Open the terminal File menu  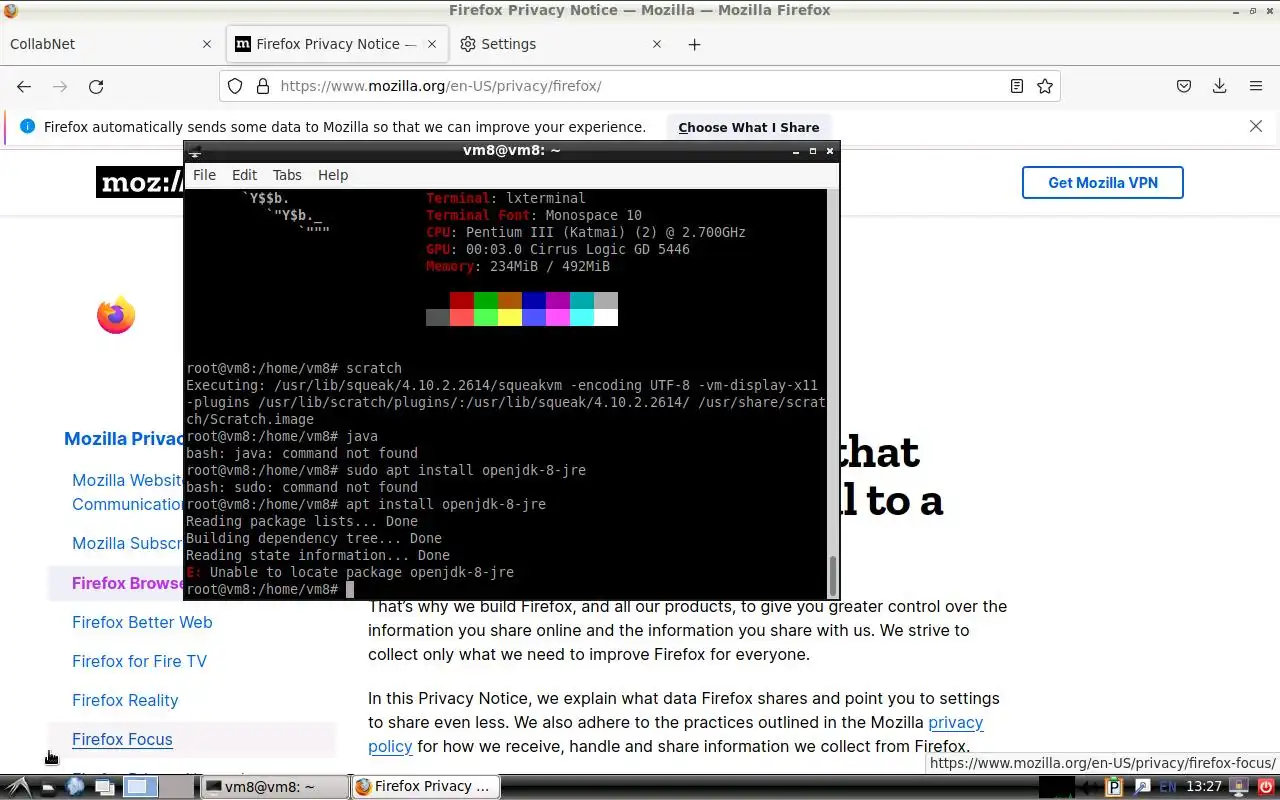pyautogui.click(x=204, y=175)
